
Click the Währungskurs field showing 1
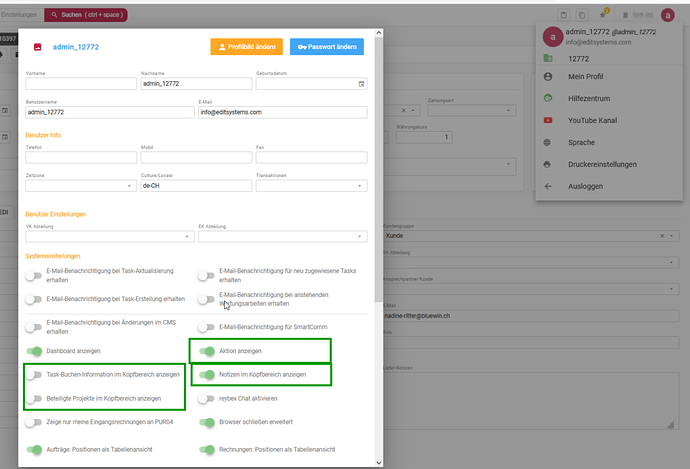pos(424,137)
